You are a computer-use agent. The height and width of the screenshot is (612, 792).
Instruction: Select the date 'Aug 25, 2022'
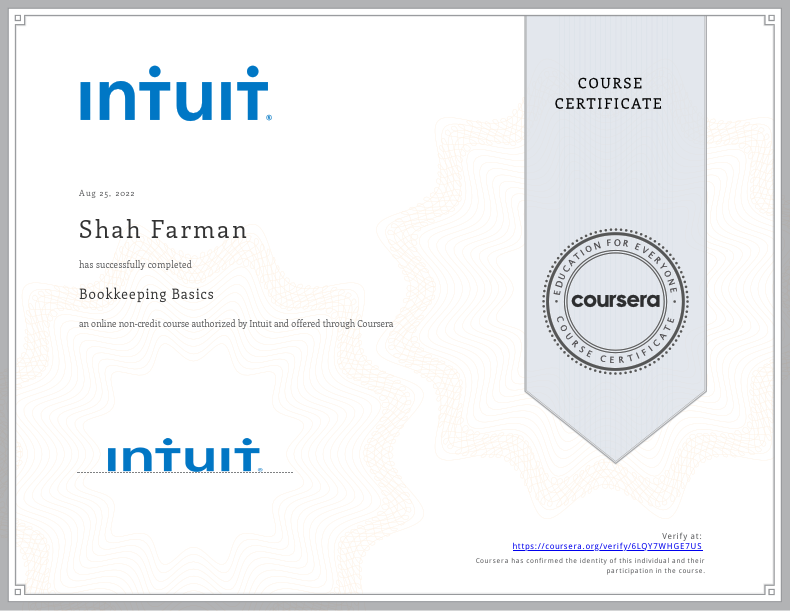(107, 193)
